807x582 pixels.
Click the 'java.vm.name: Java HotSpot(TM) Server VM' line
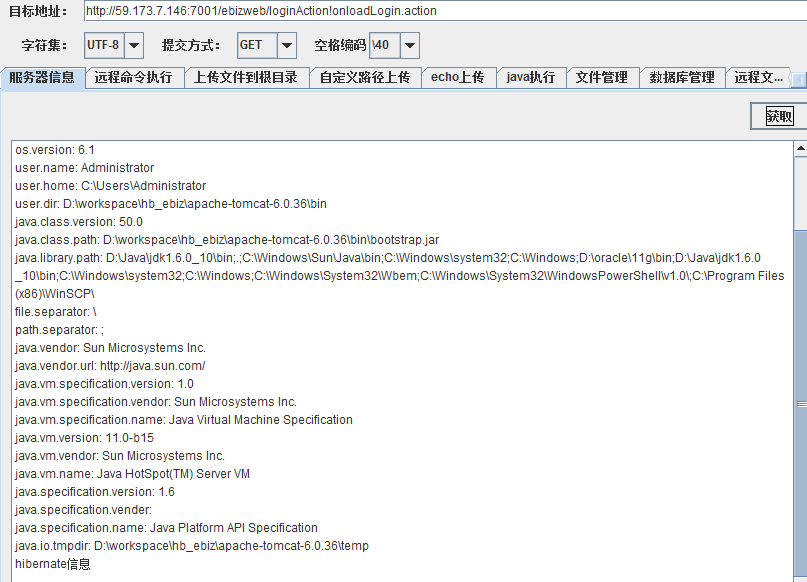click(132, 474)
